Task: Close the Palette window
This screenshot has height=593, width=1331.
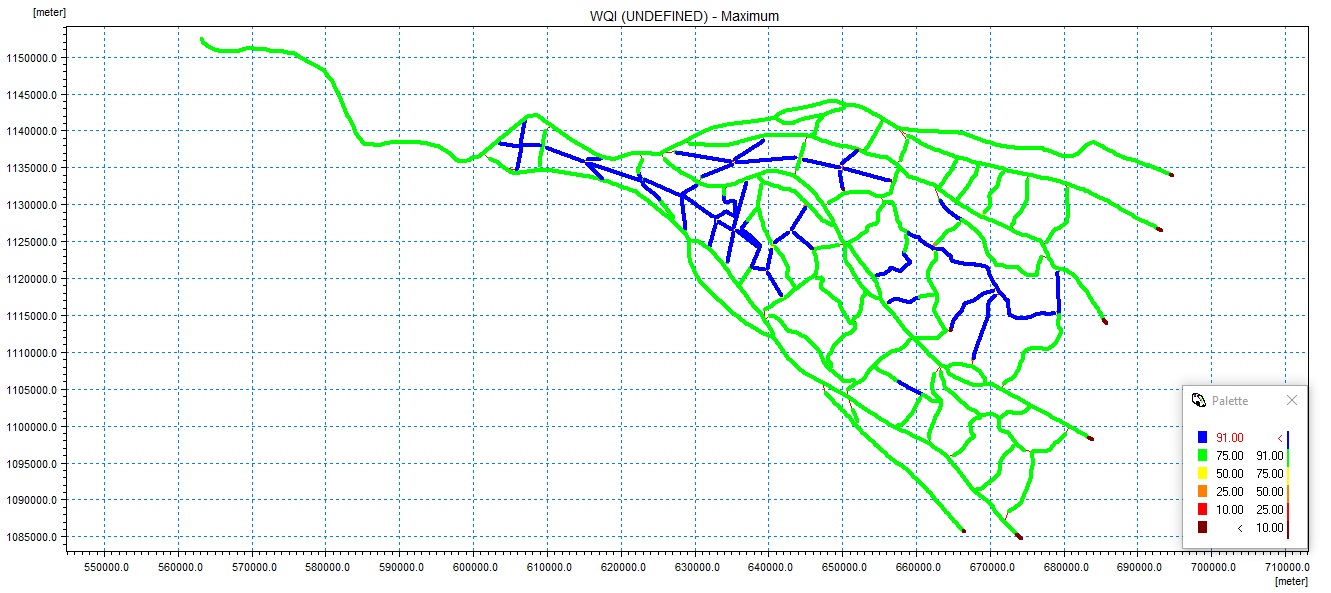Action: pos(1292,400)
